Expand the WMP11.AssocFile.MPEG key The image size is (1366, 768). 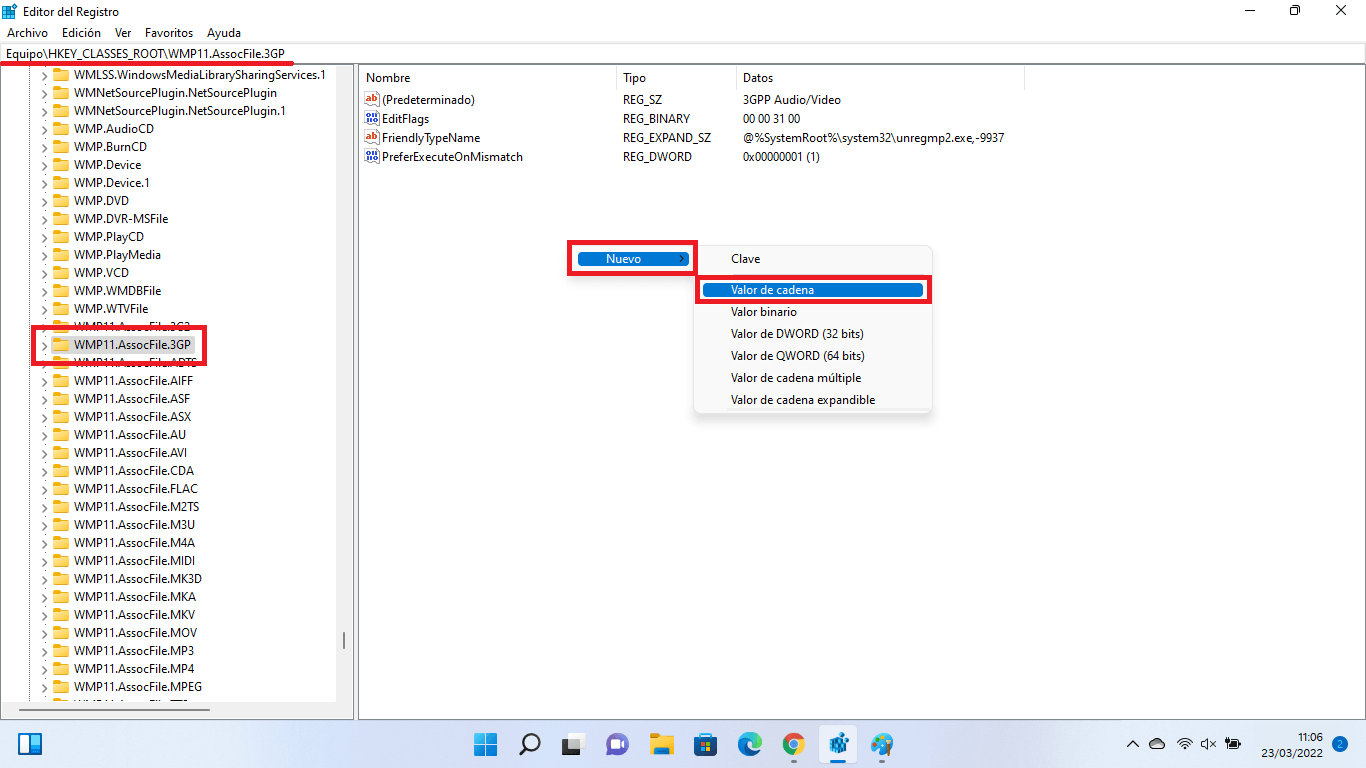pyautogui.click(x=44, y=687)
